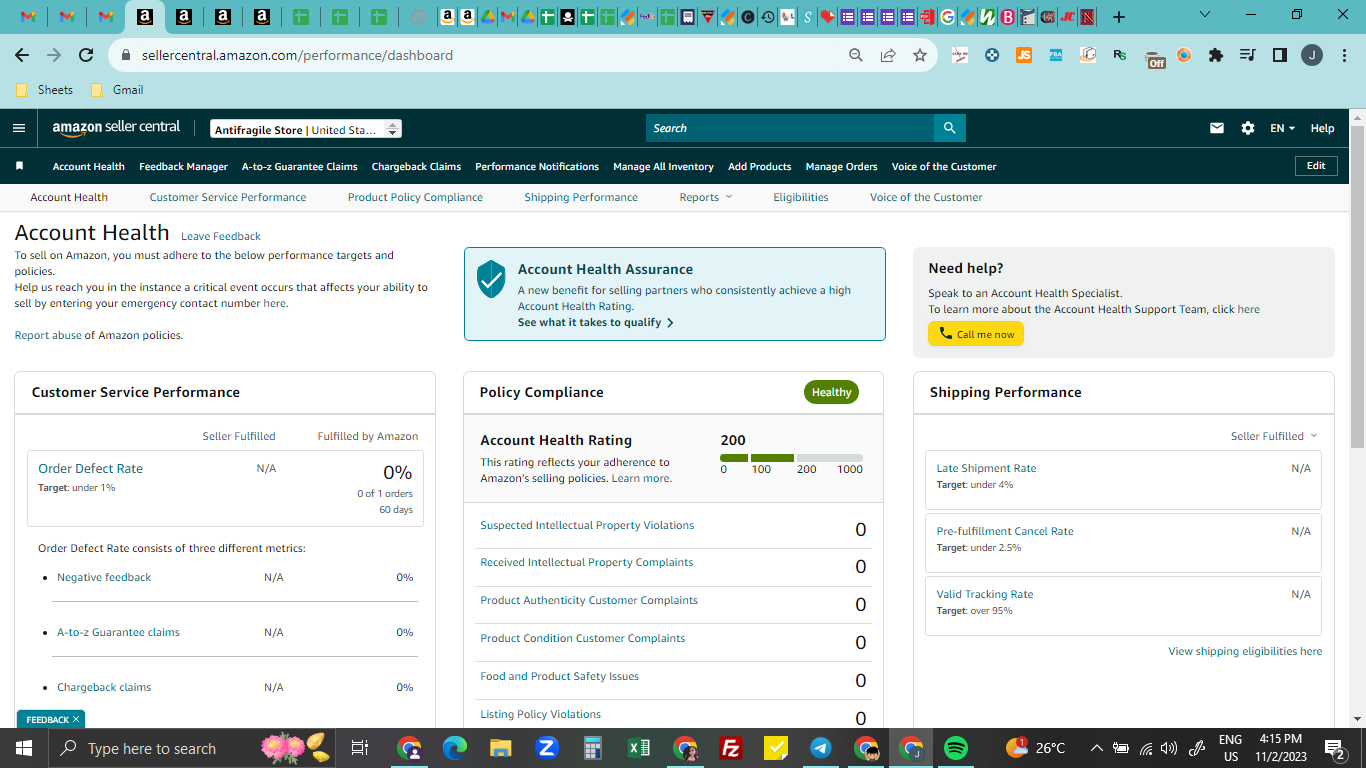Click the Valid Tracking Rate link
1366x768 pixels.
pos(985,594)
